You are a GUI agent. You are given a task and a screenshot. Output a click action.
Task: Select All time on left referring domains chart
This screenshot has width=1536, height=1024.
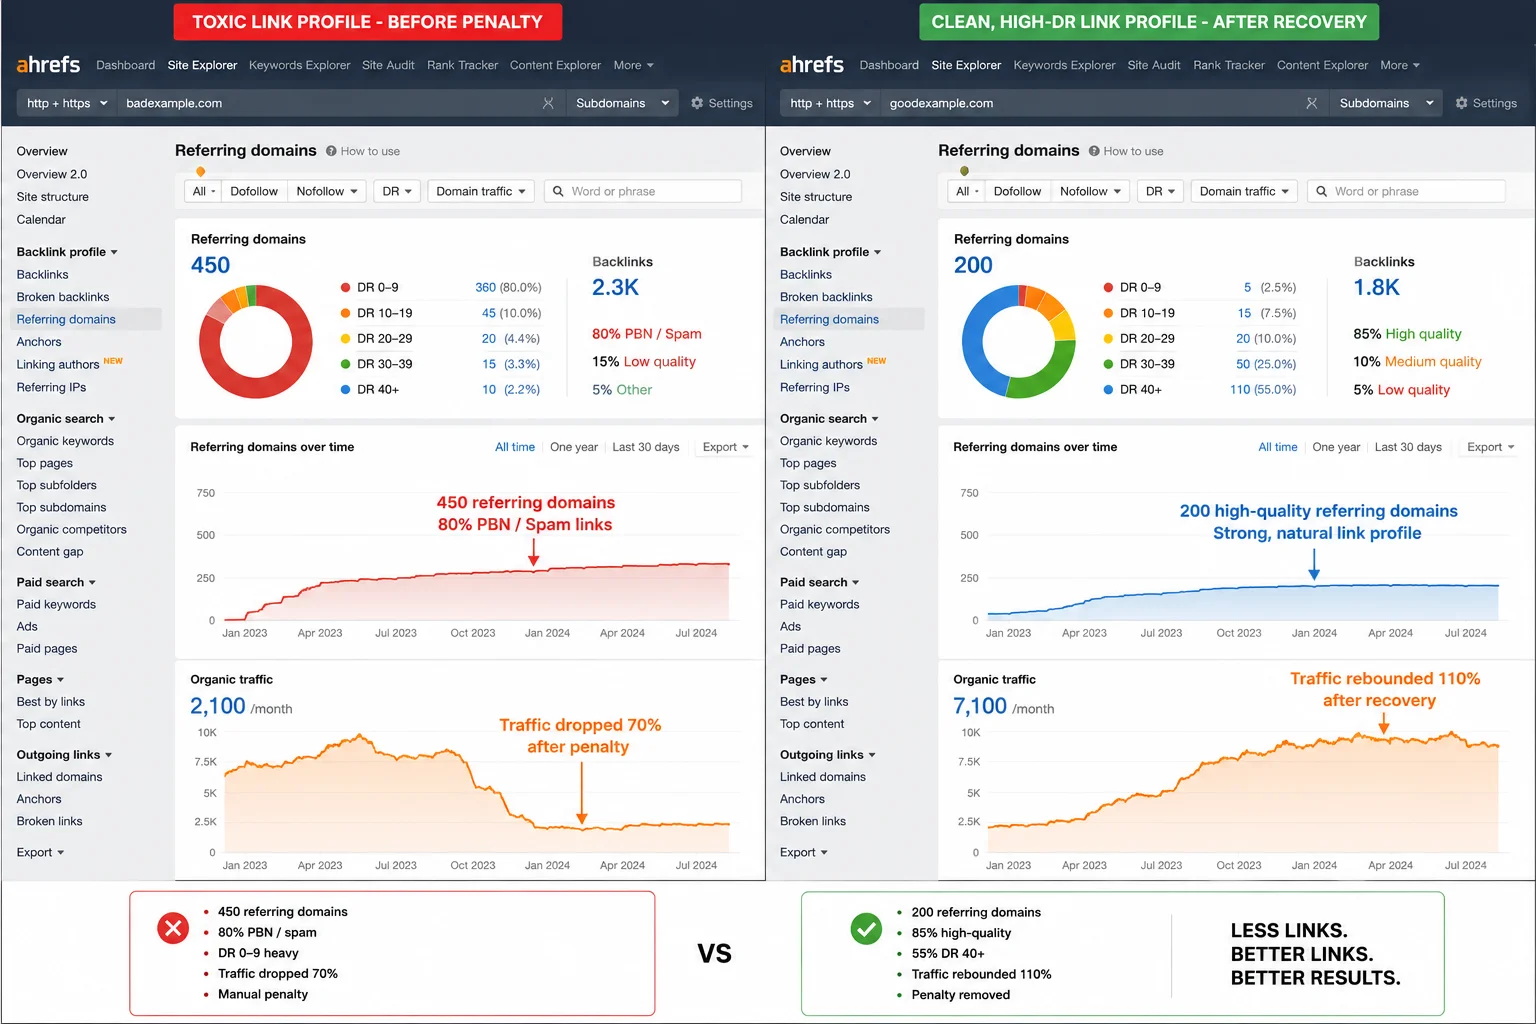tap(515, 447)
